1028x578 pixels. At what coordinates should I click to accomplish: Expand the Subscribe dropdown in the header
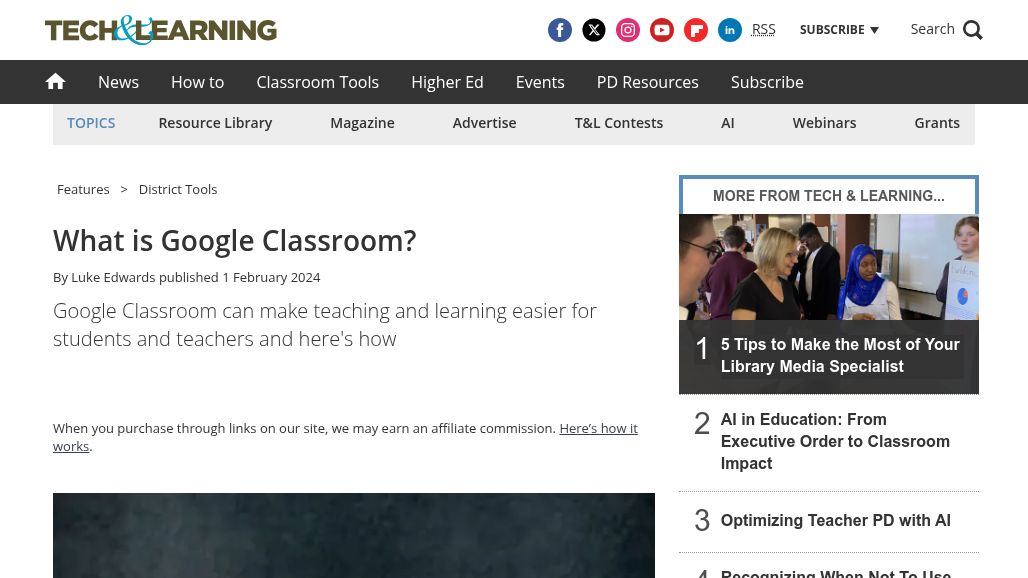(839, 30)
